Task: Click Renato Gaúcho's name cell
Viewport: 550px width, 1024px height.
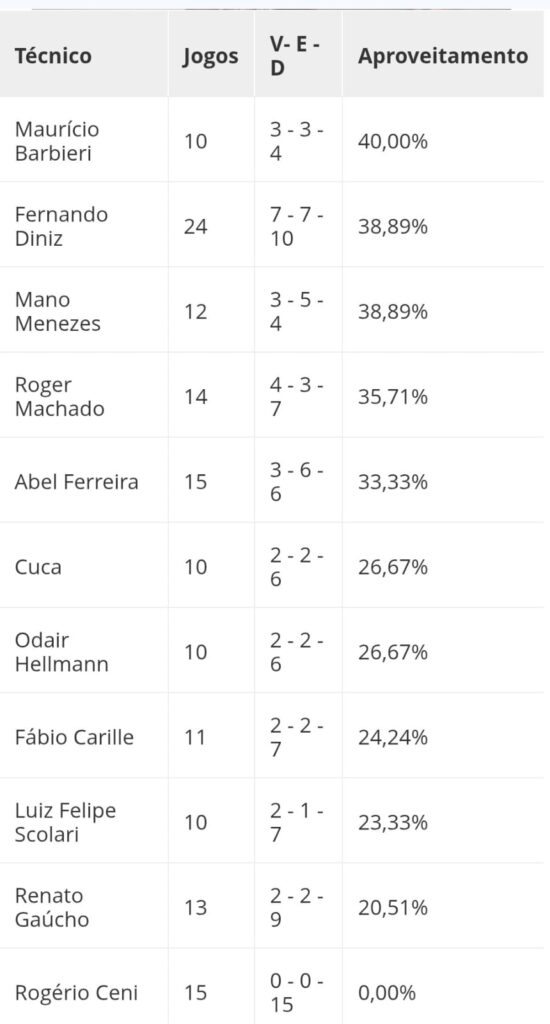Action: (x=52, y=908)
